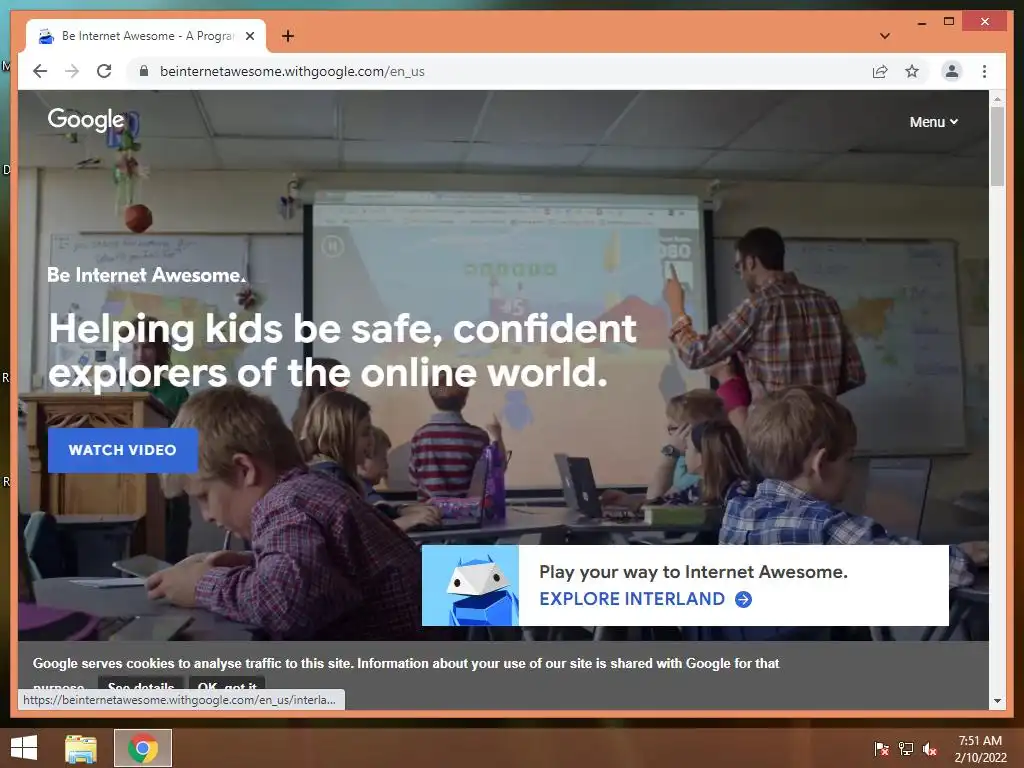The width and height of the screenshot is (1024, 768).
Task: Minimize the Chrome window
Action: 921,22
